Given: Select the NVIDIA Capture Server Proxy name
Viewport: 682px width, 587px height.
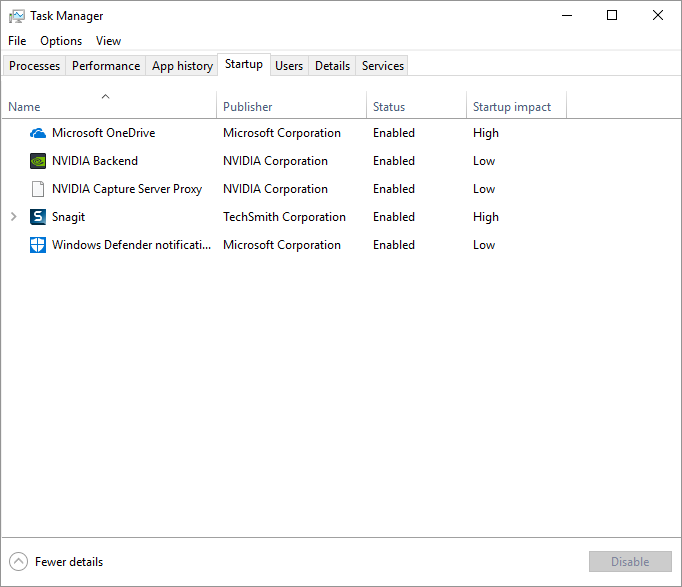Looking at the screenshot, I should [x=127, y=189].
